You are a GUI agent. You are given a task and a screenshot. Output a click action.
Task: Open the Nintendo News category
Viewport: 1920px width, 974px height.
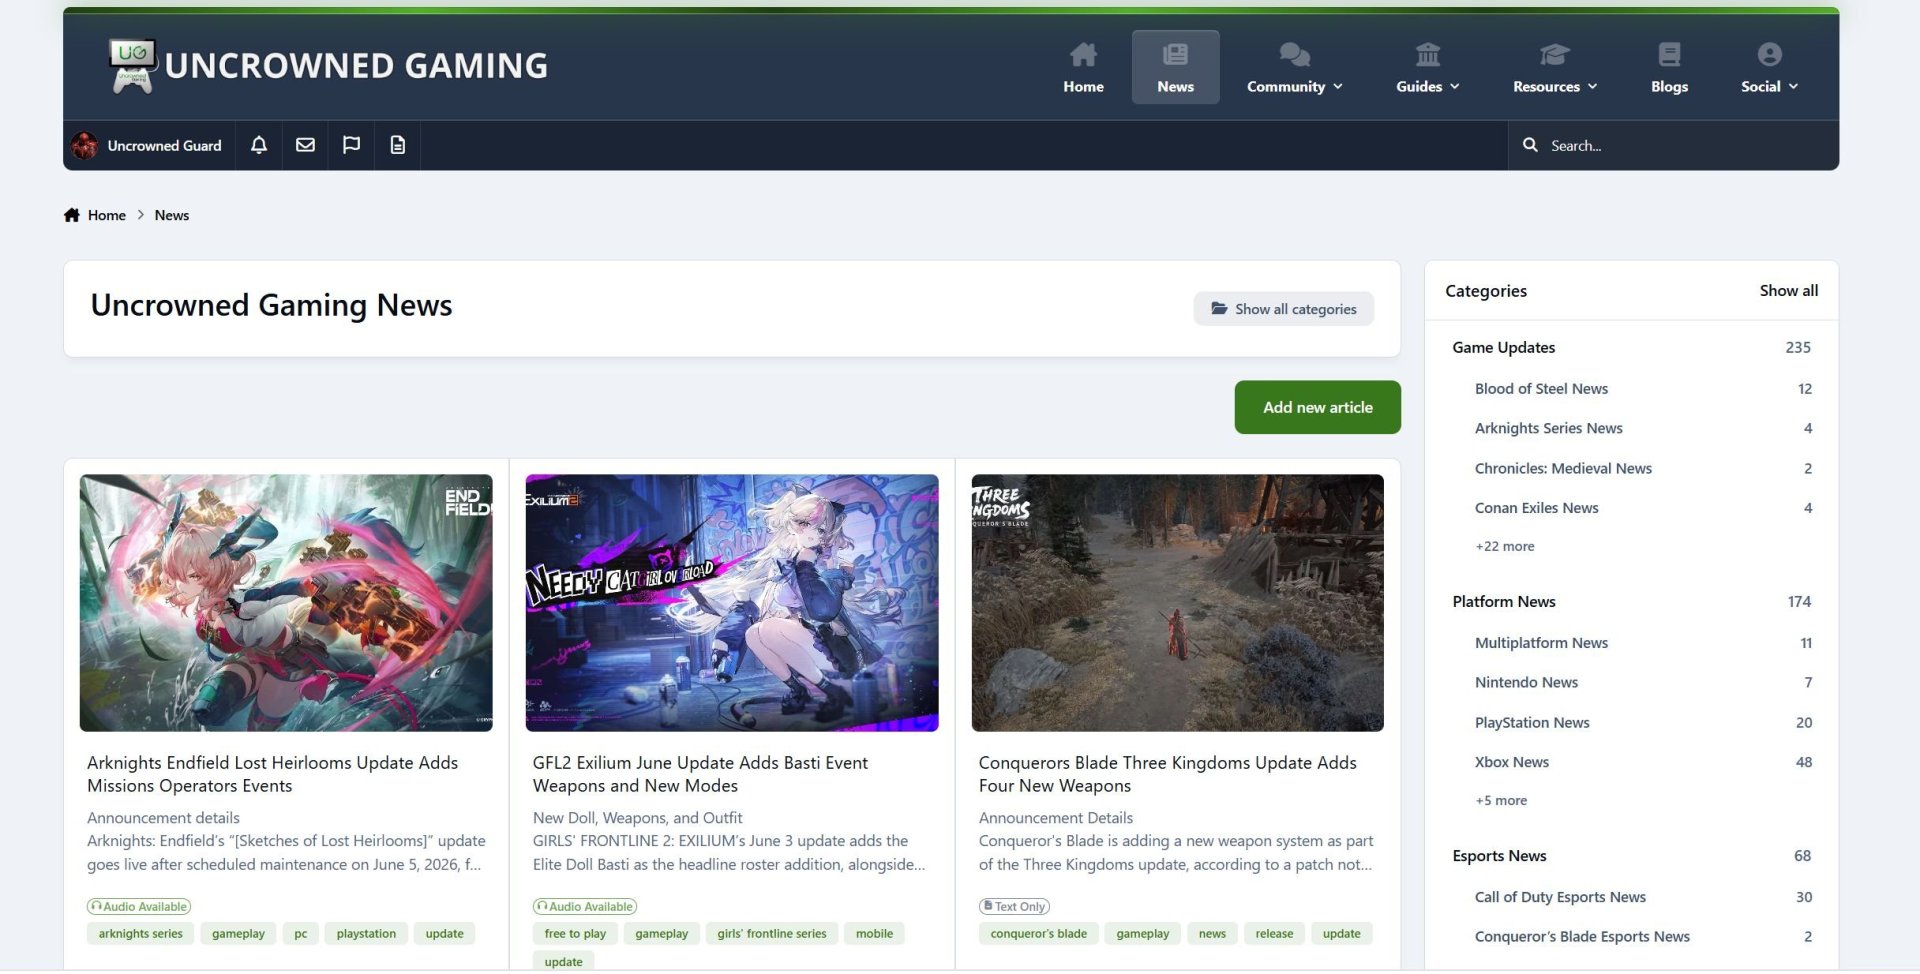pyautogui.click(x=1526, y=683)
